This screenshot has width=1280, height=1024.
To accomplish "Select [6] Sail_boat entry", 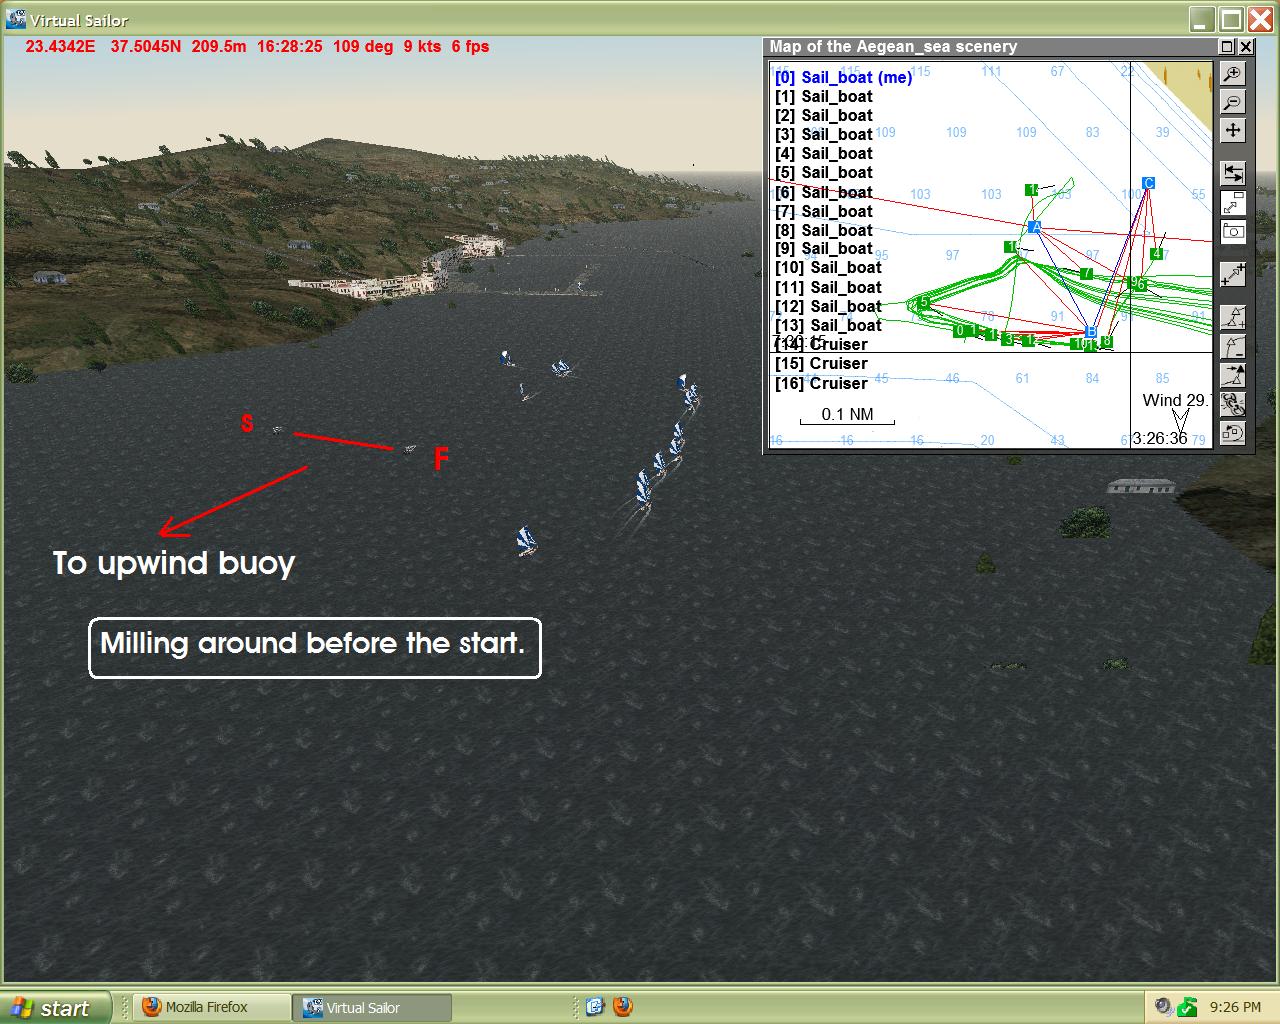I will [x=823, y=192].
